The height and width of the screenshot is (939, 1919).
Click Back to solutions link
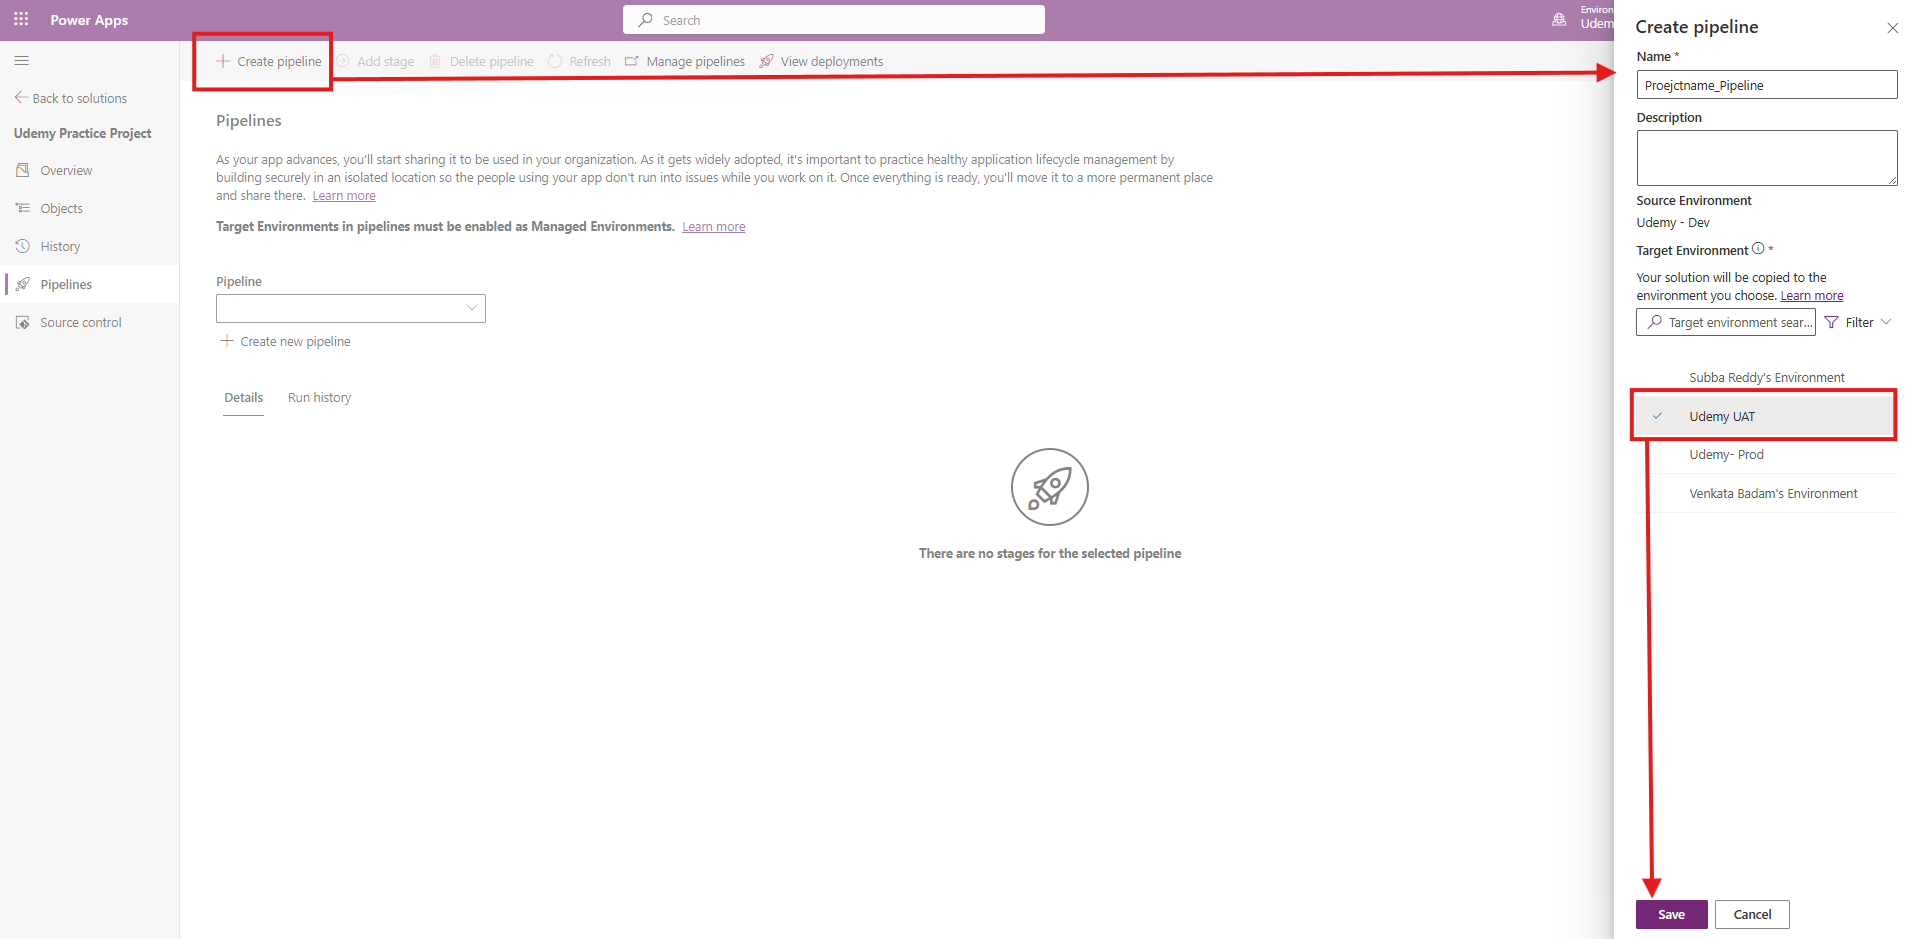(x=71, y=98)
